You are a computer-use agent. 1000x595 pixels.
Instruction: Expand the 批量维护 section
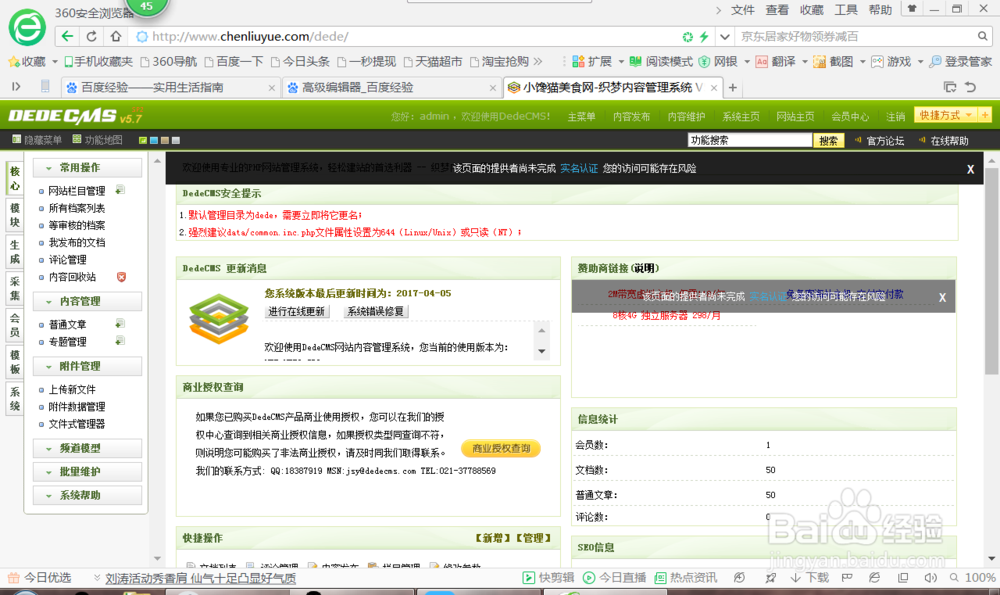click(x=87, y=472)
